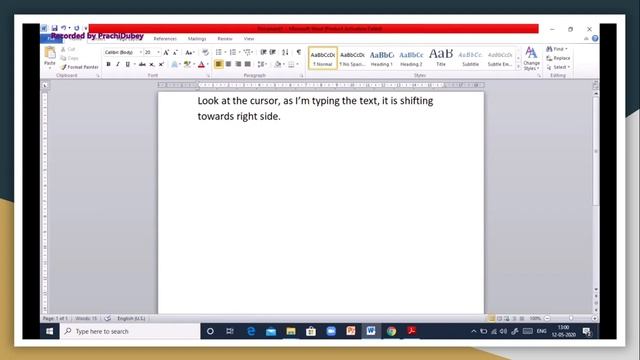Click the Decrease Indent icon

pos(264,52)
